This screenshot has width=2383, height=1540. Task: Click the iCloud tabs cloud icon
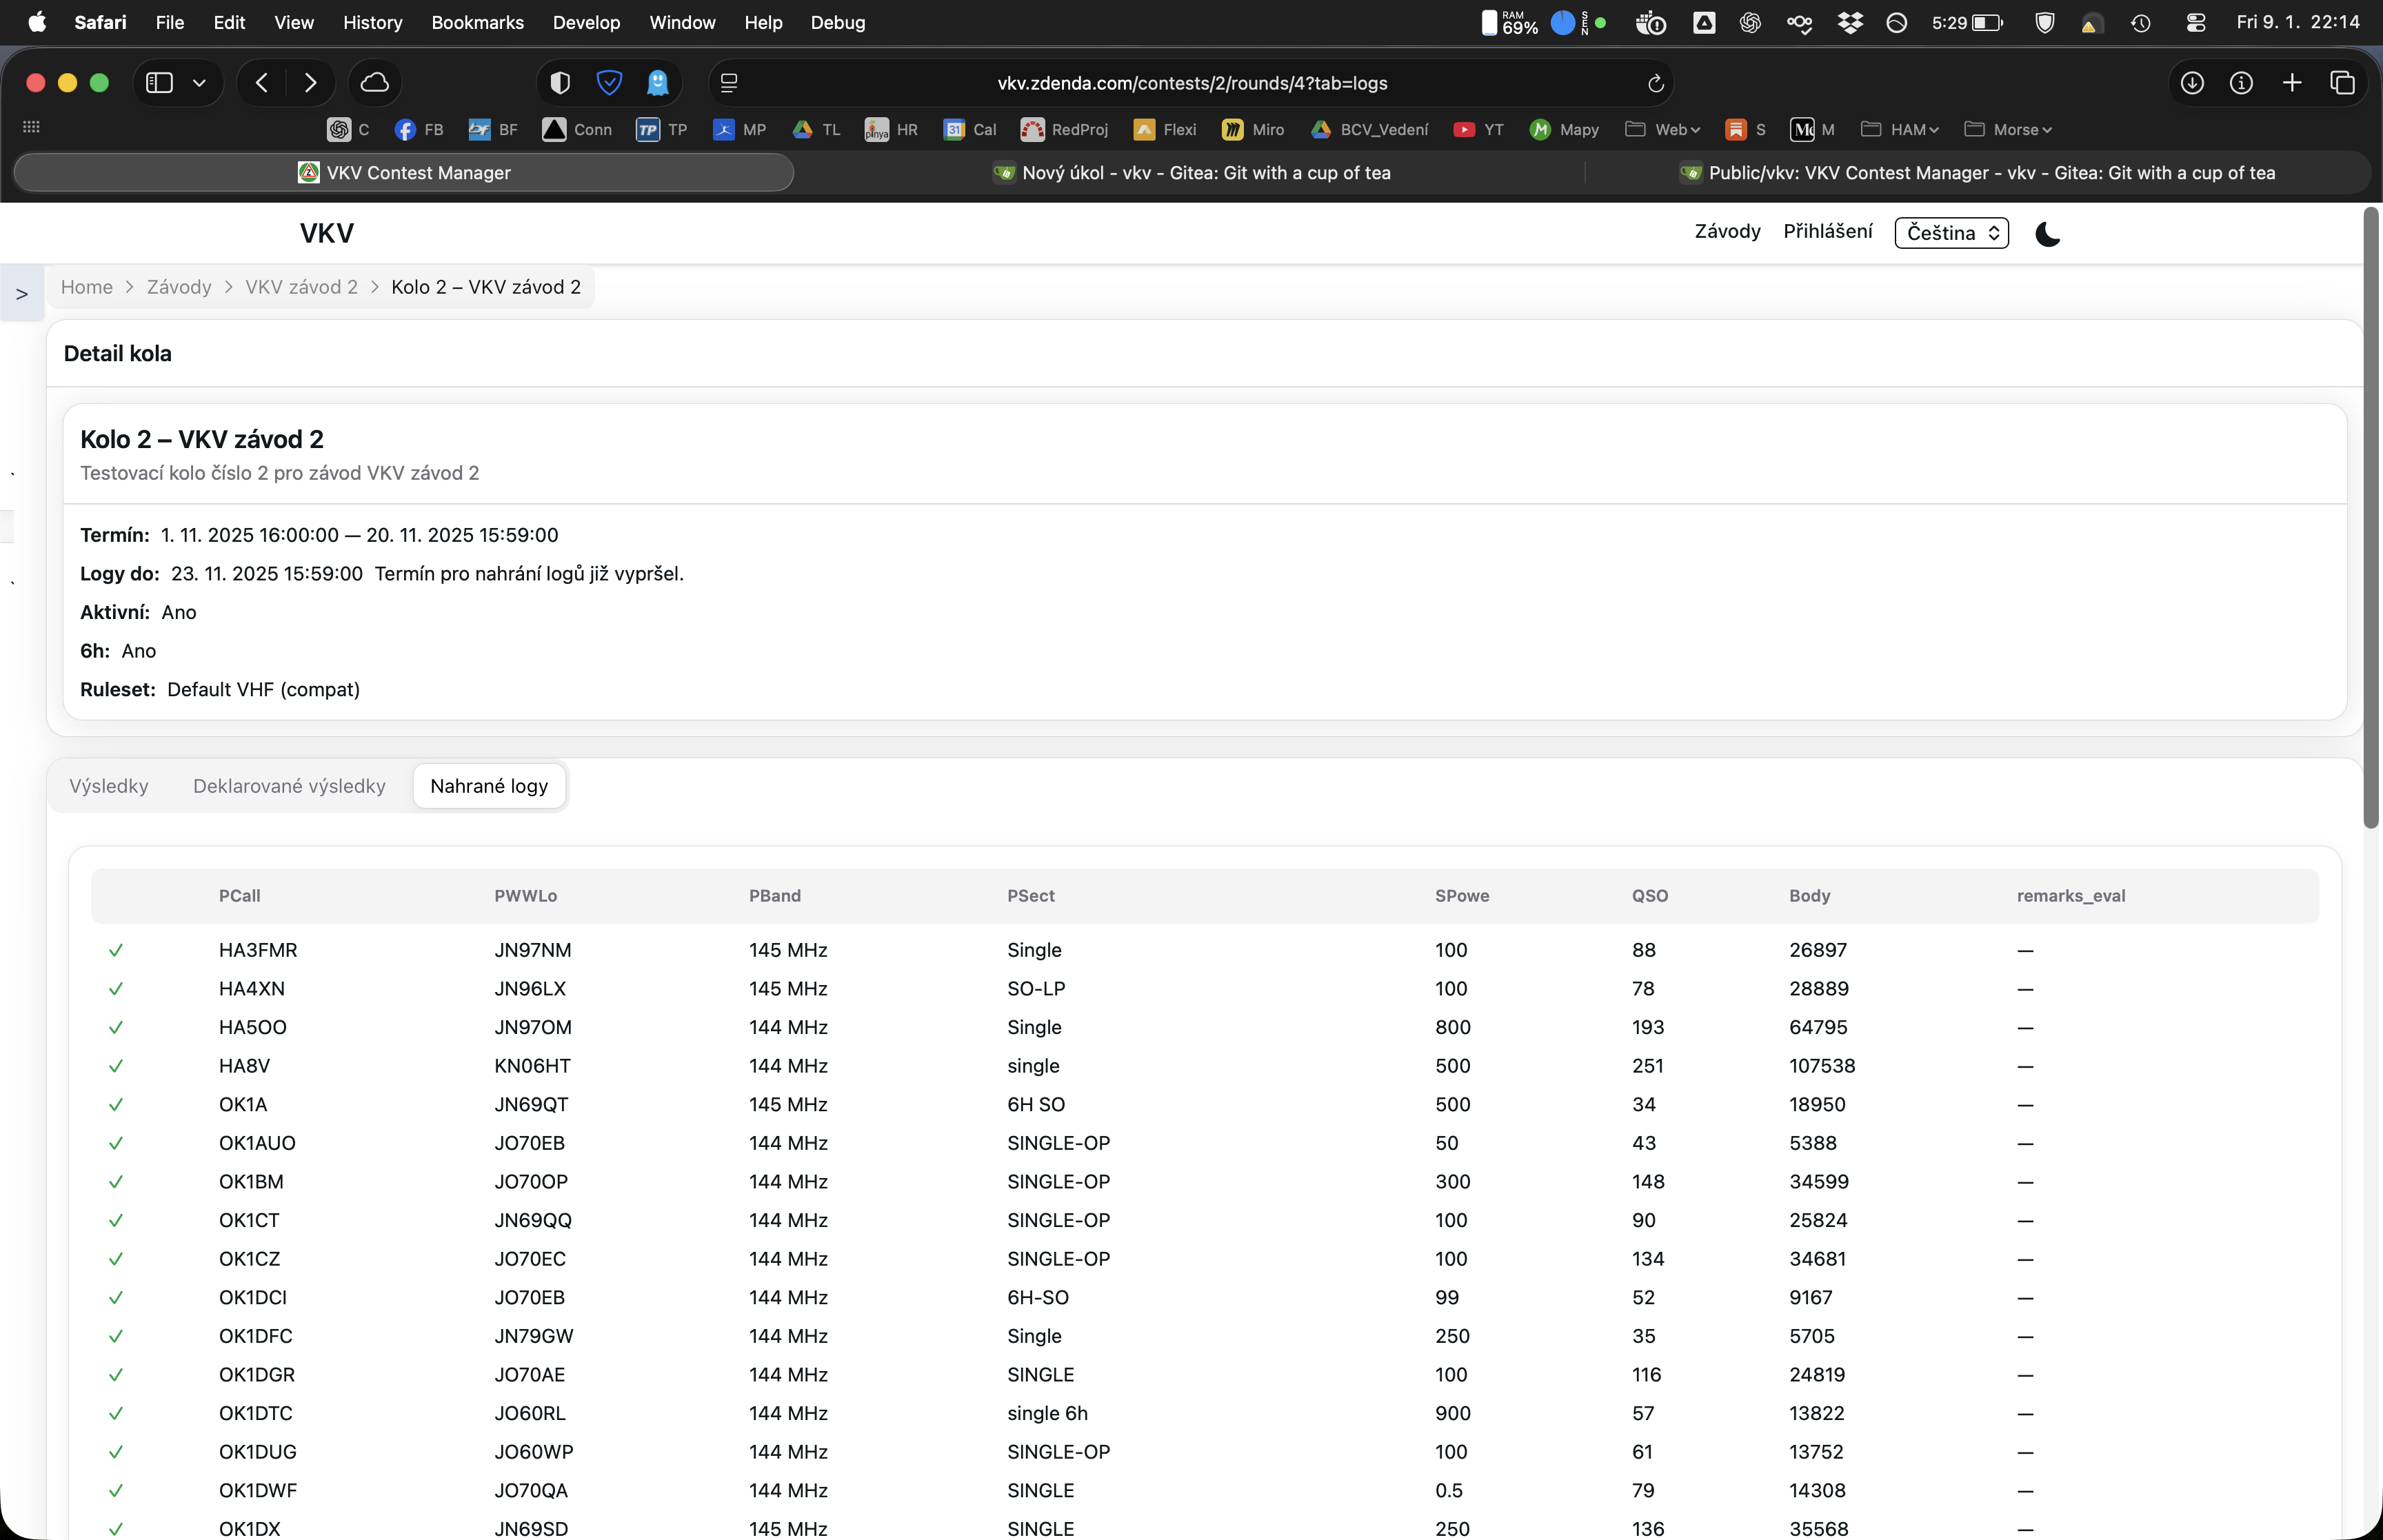point(375,83)
